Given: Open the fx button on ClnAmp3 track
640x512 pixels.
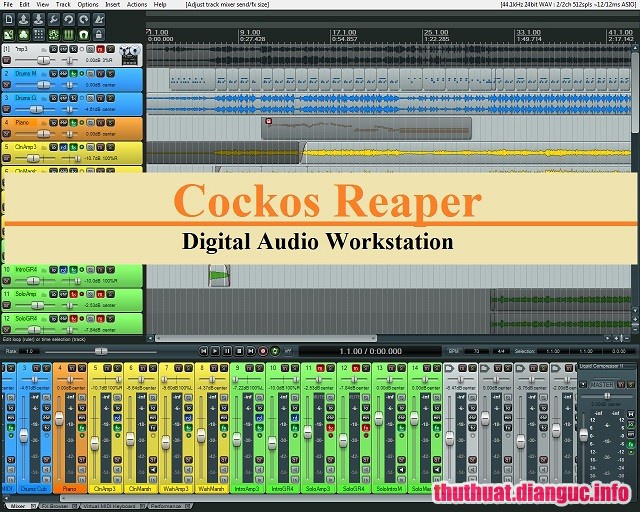Looking at the screenshot, I should [x=73, y=147].
